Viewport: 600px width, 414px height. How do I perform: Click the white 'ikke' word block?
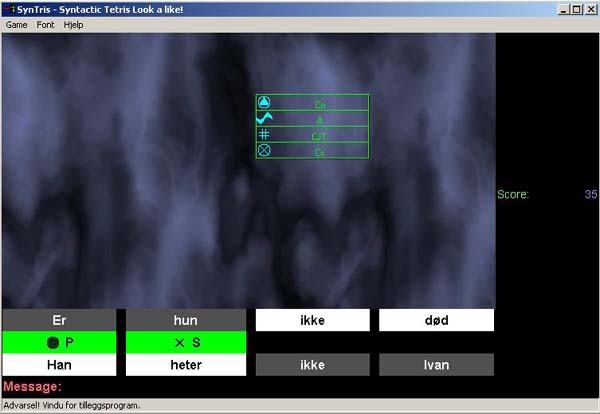[x=312, y=320]
